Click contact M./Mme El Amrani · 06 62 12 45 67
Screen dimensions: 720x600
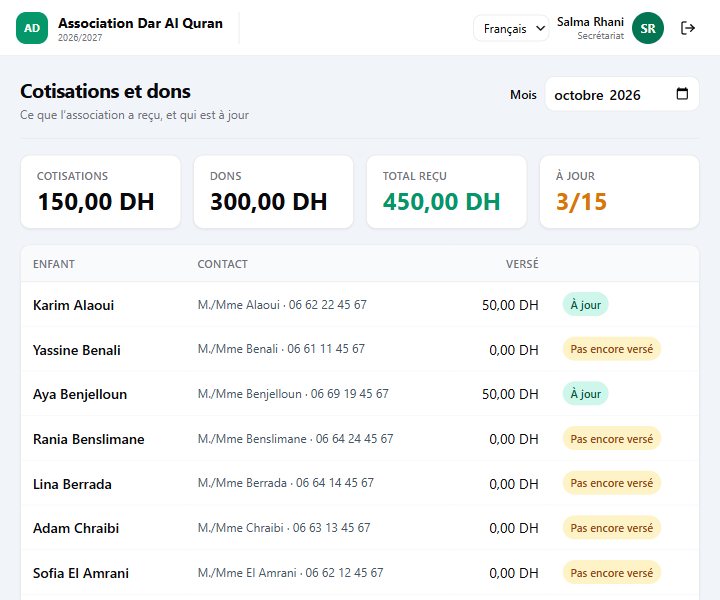[290, 573]
